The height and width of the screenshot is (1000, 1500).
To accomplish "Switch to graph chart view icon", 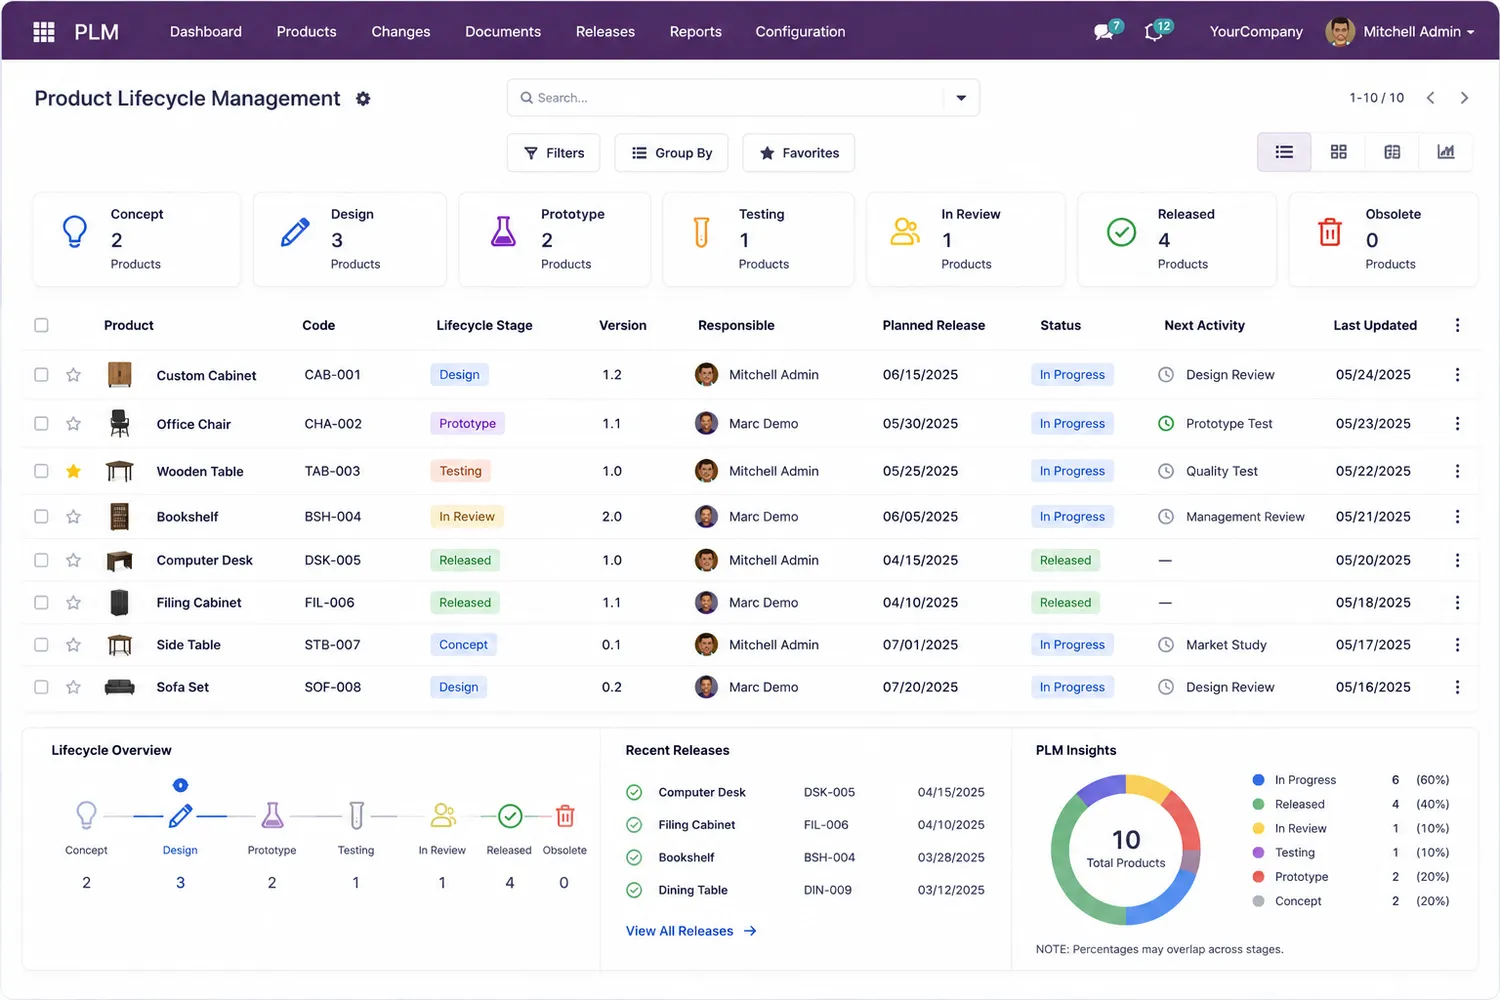I will [1446, 152].
